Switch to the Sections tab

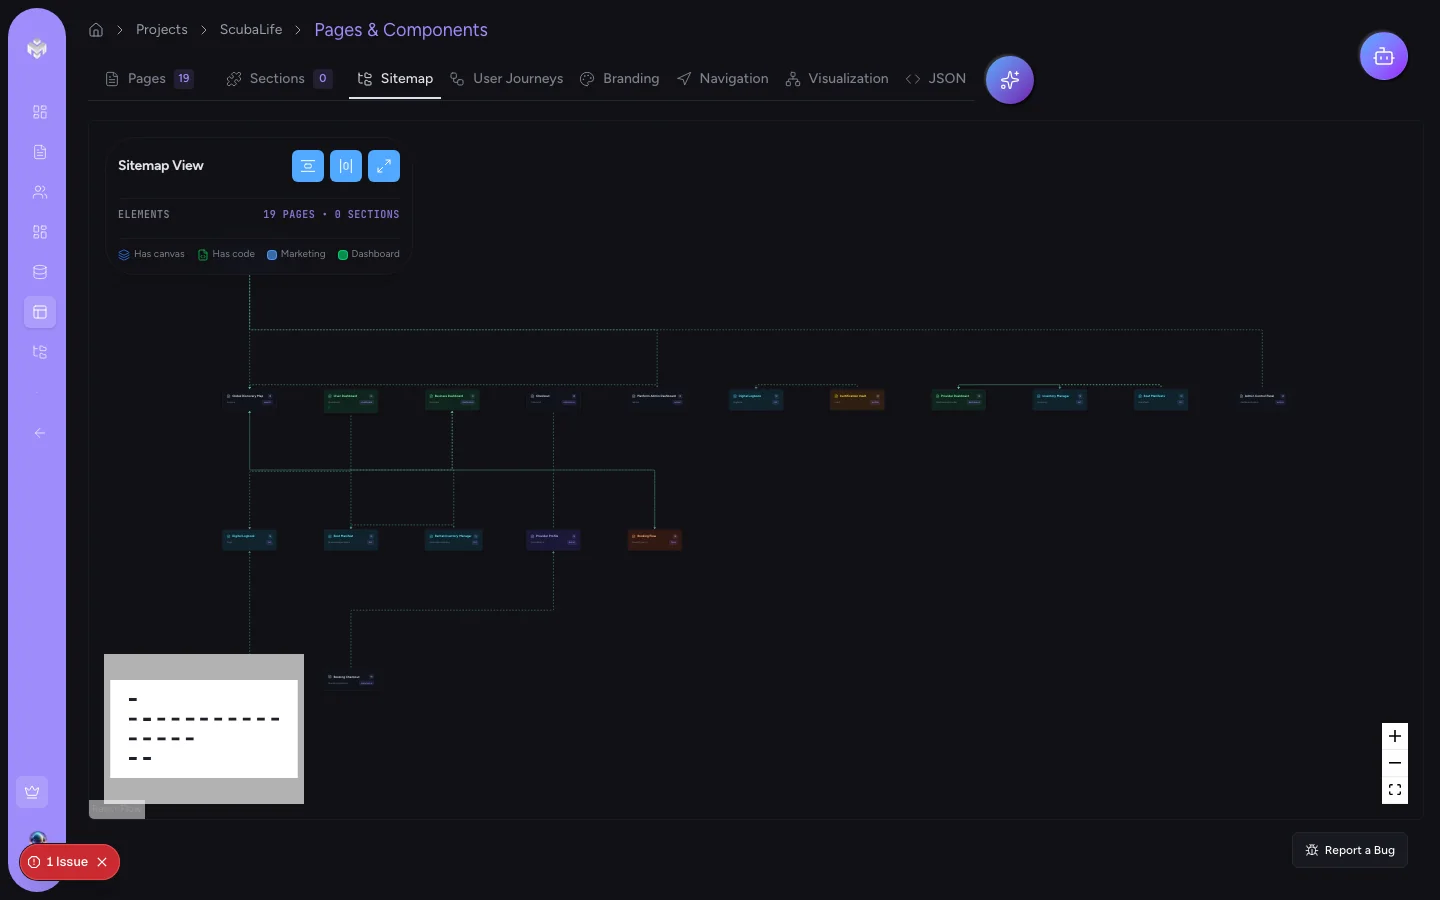(279, 79)
